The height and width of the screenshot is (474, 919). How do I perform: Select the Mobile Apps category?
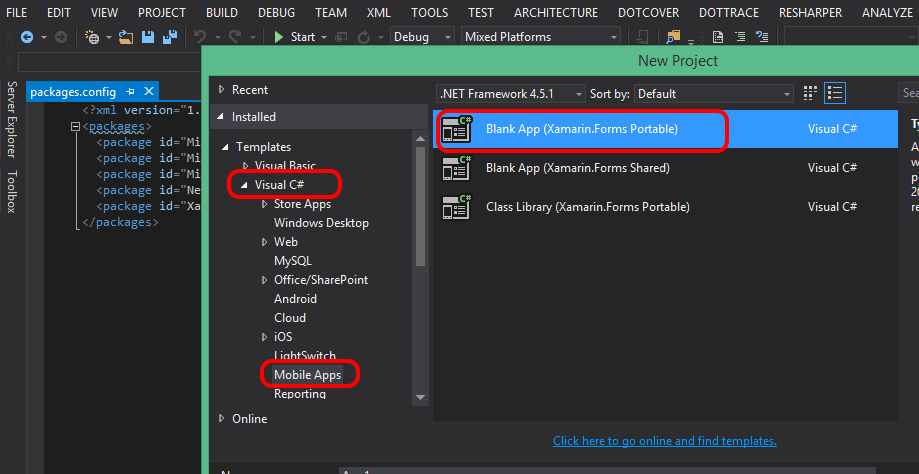(x=307, y=375)
